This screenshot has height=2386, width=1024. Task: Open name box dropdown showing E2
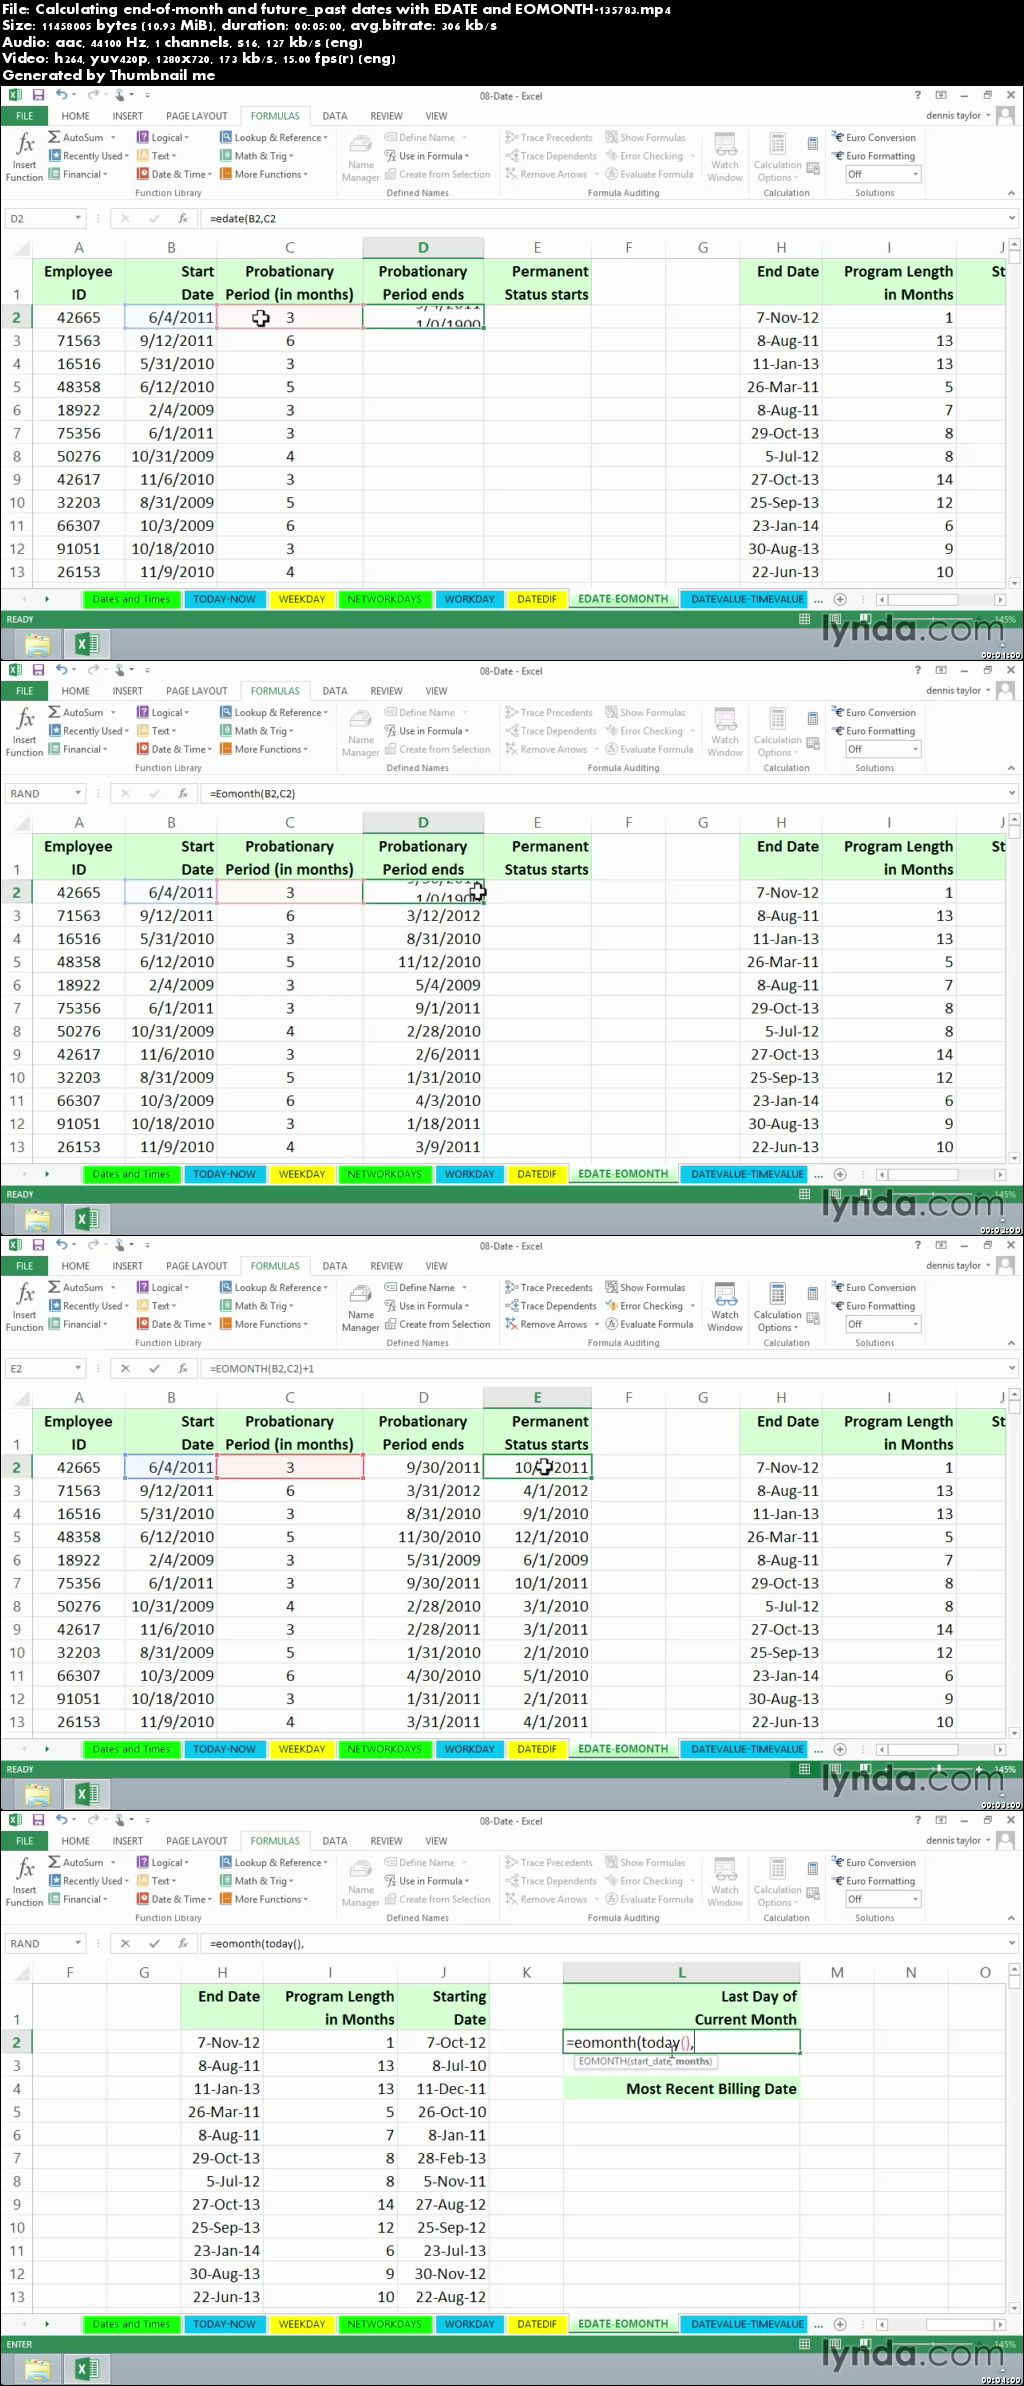[x=77, y=1368]
